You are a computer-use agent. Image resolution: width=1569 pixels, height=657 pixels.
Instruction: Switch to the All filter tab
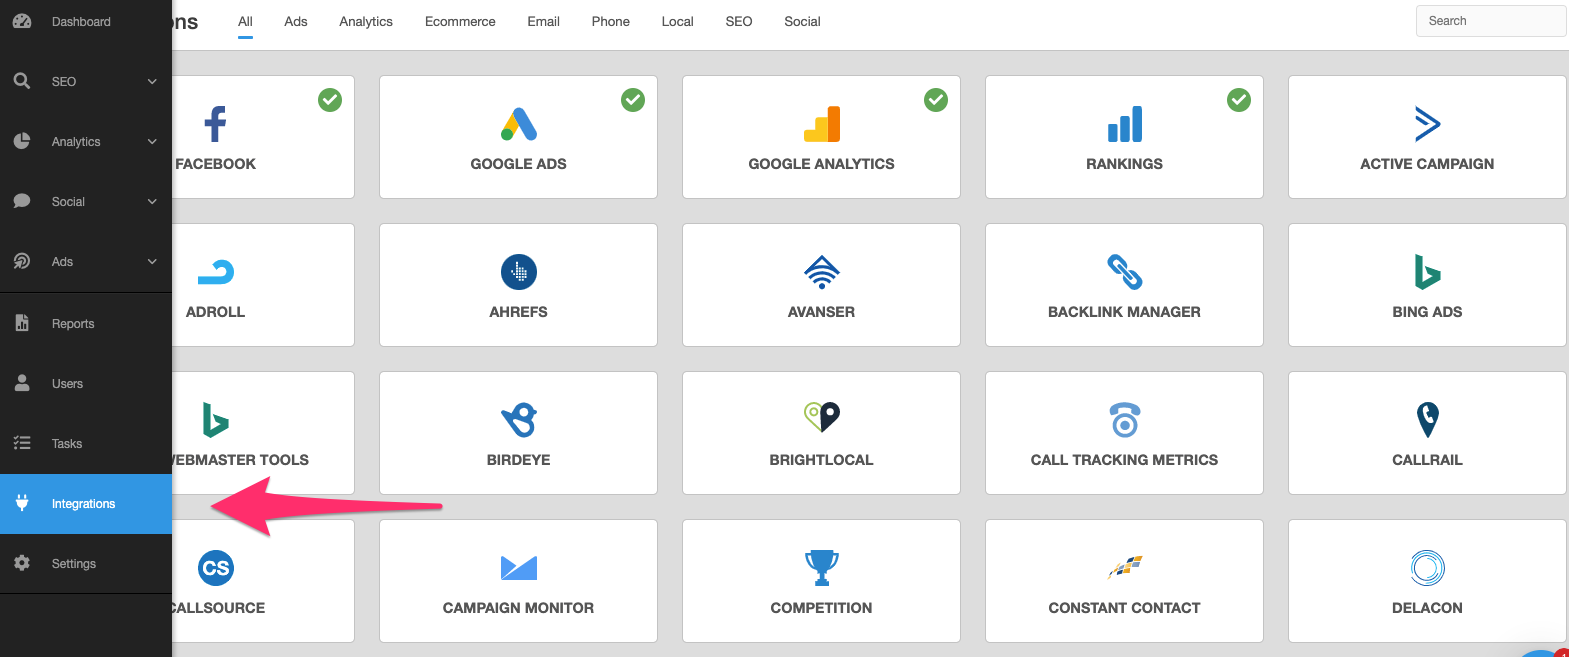click(245, 21)
